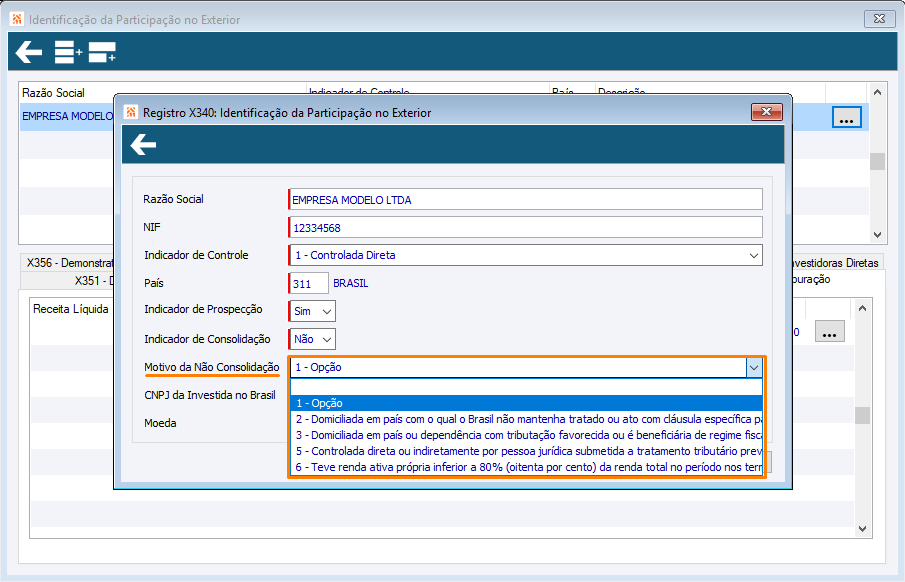
Task: Choose option 3 tributação favorecida
Action: tap(526, 435)
